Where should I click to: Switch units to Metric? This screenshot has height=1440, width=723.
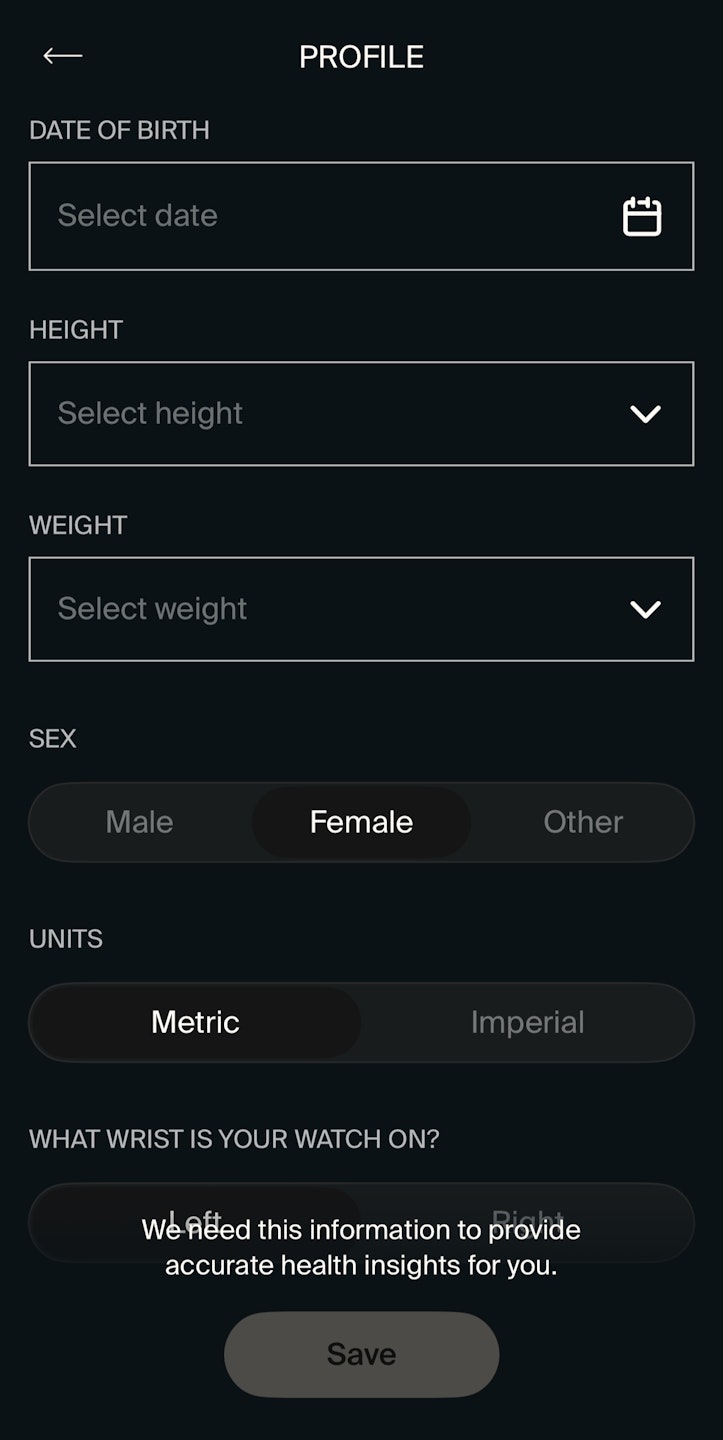click(195, 1022)
